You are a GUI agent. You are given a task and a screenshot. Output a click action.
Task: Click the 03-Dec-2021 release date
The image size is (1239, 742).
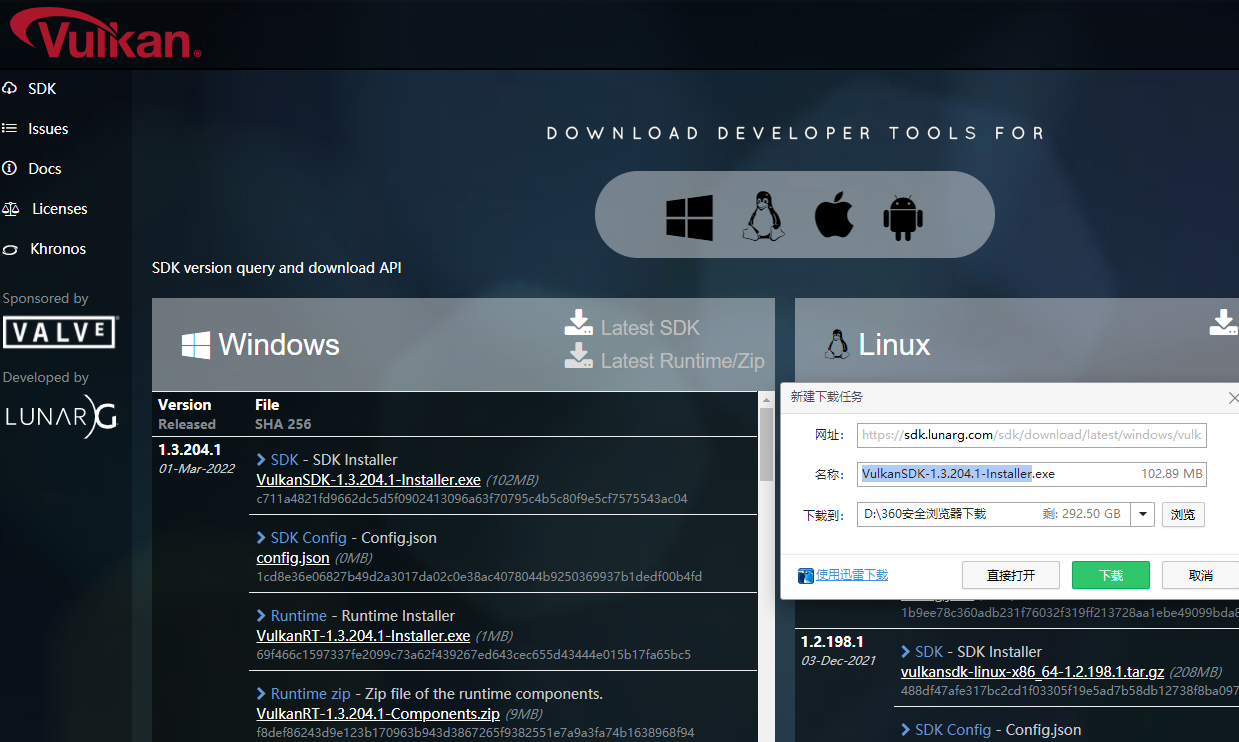point(839,660)
